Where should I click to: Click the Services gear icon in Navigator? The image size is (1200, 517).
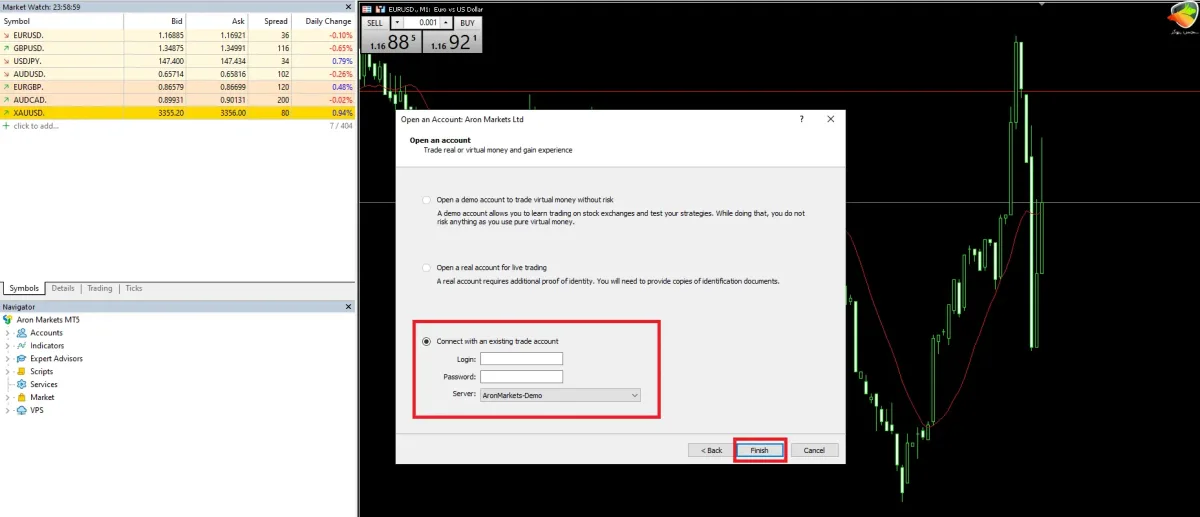point(22,385)
